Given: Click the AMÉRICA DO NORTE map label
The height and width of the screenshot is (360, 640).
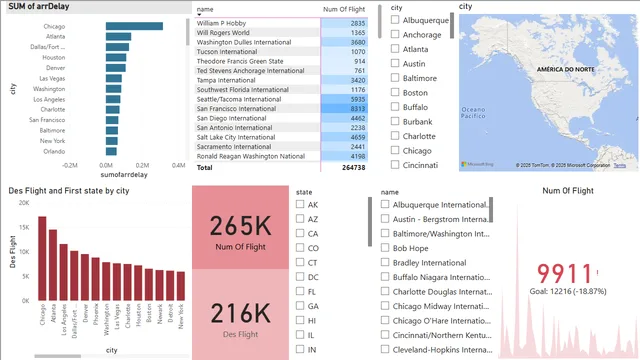Looking at the screenshot, I should 565,69.
